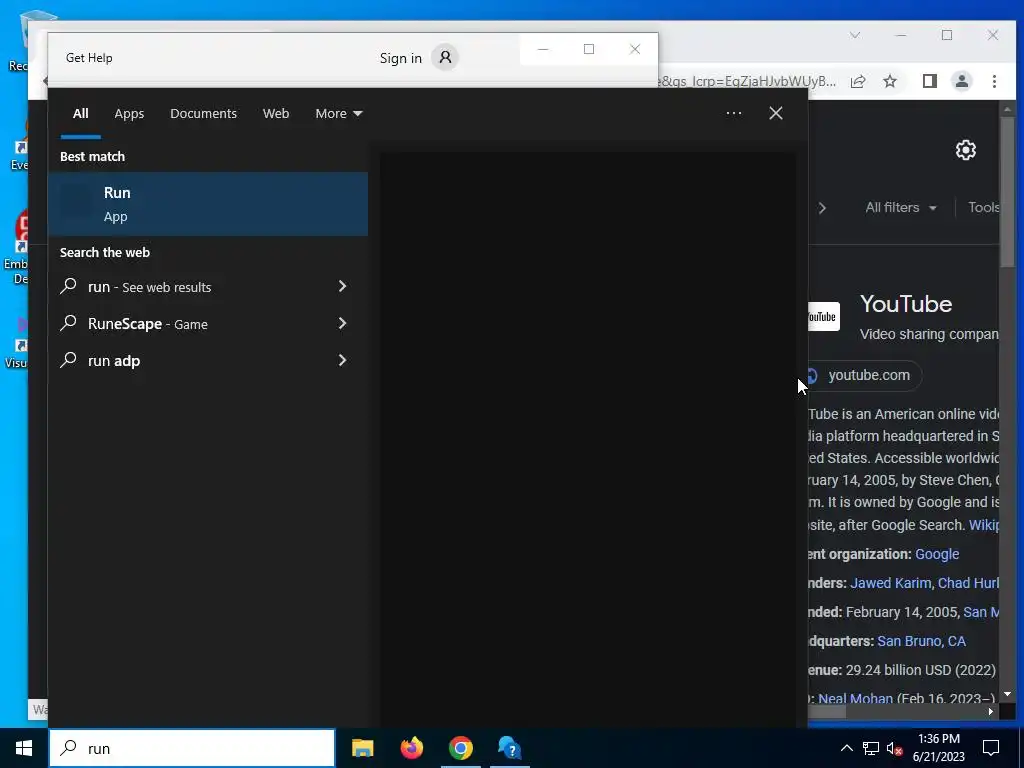Launch Firefox from the taskbar
This screenshot has height=768, width=1024.
point(411,748)
